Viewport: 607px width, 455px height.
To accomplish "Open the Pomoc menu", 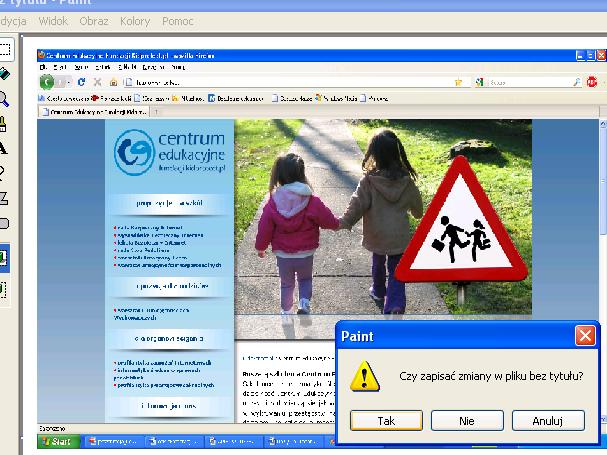I will point(178,21).
